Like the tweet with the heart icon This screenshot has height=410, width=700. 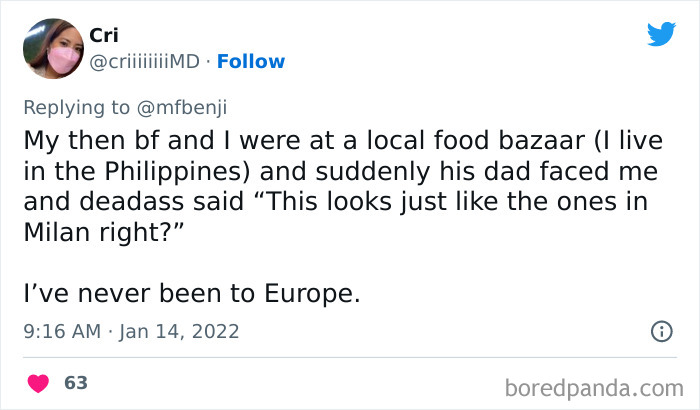point(39,383)
